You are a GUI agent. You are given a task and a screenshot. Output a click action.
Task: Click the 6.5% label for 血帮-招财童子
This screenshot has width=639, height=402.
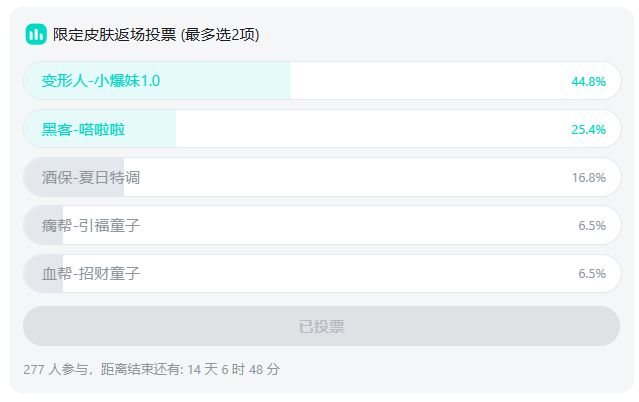tap(592, 274)
